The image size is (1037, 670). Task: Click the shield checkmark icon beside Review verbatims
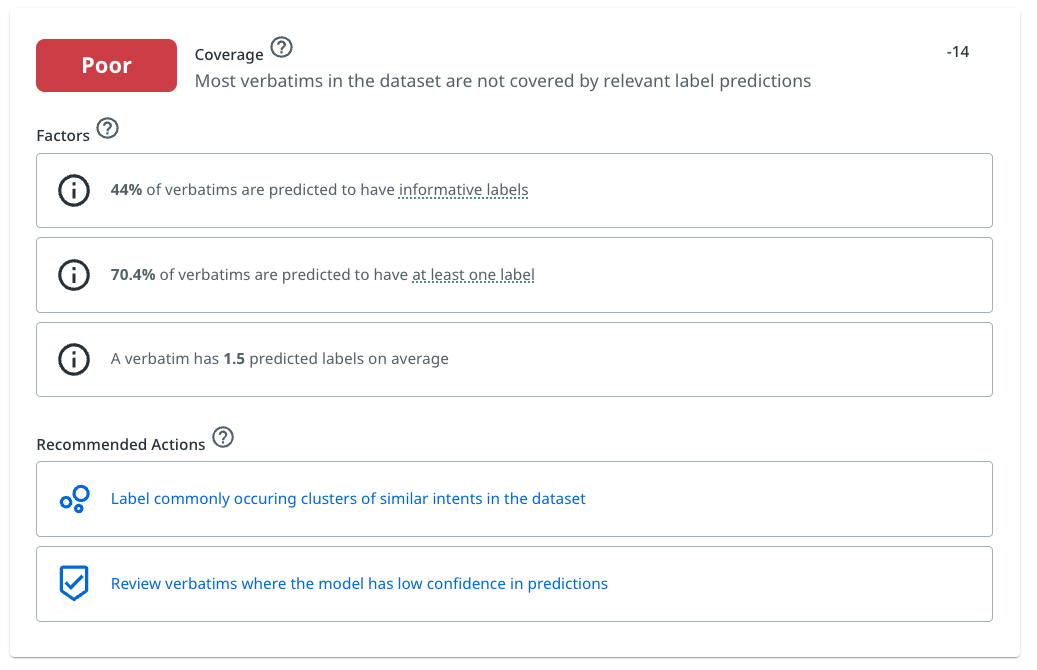74,583
